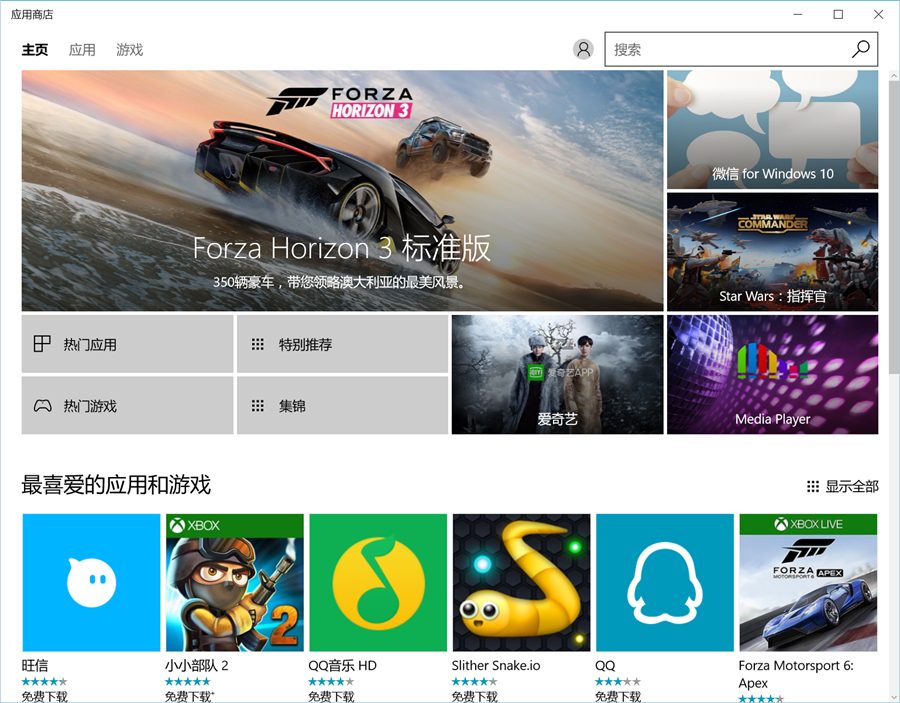Select the 主页 tab
Viewport: 900px width, 703px height.
pyautogui.click(x=35, y=49)
